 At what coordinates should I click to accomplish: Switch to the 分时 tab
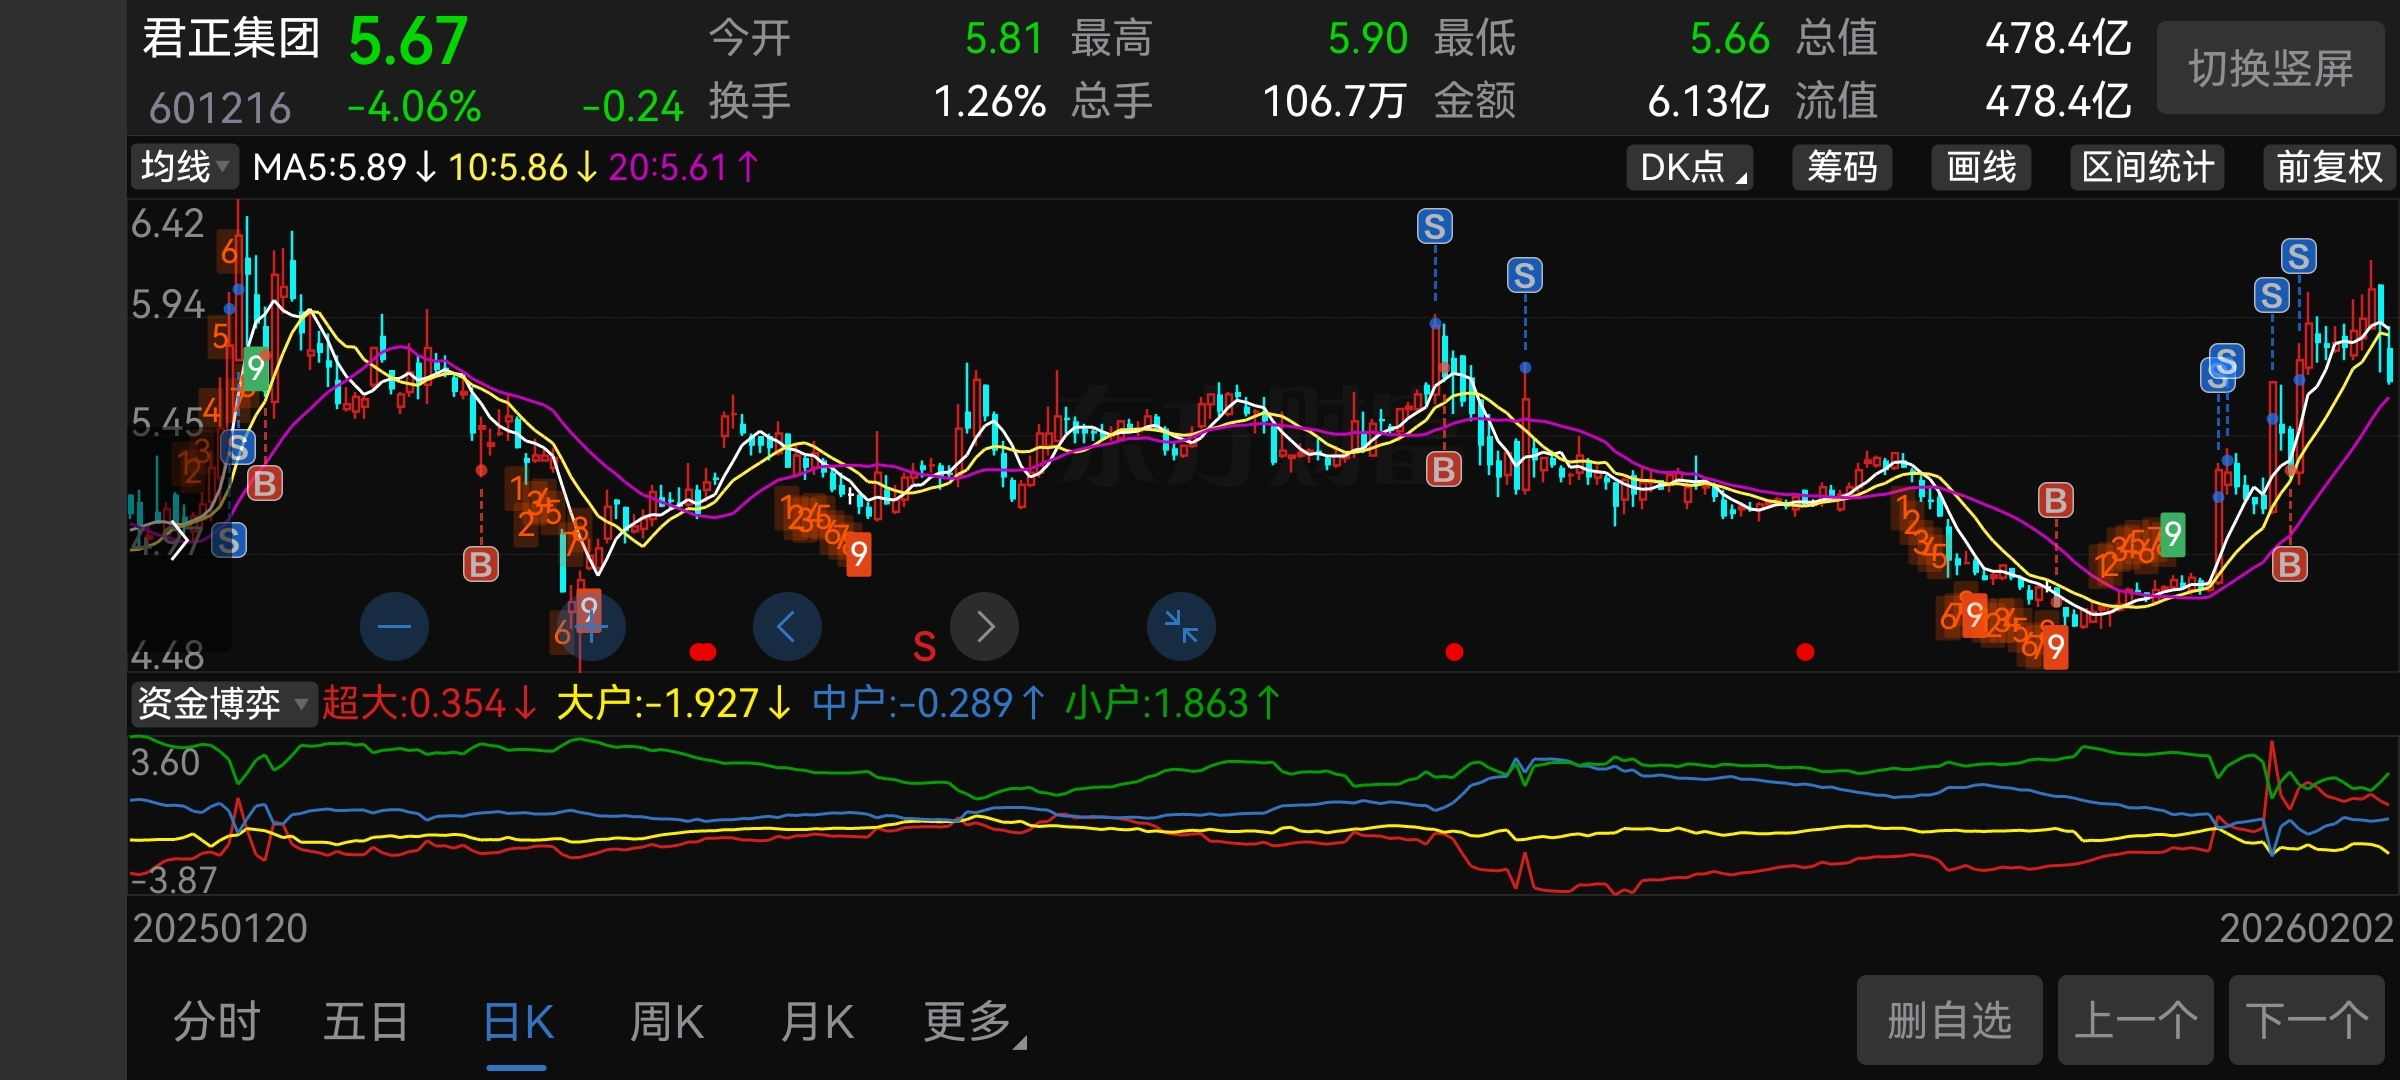click(x=216, y=1023)
